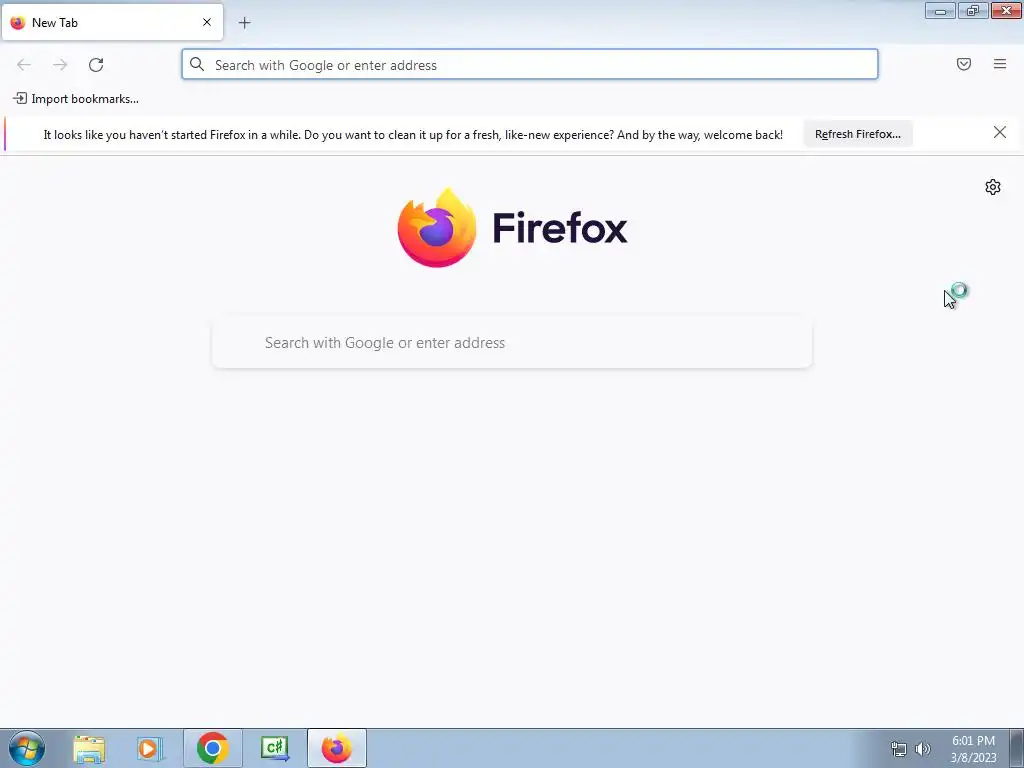Open the new tab personalize gear settings
The width and height of the screenshot is (1024, 768).
(993, 187)
